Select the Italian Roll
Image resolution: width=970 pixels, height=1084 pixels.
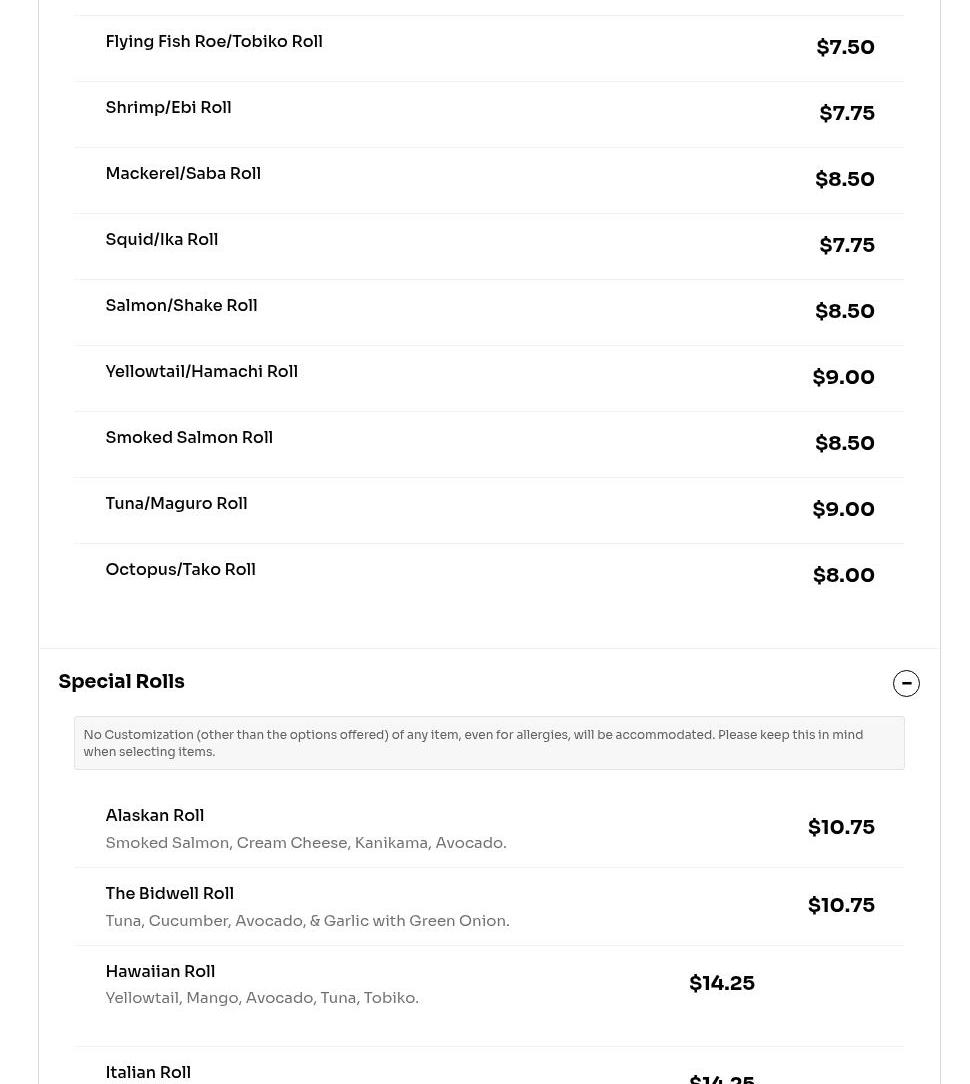148,1072
